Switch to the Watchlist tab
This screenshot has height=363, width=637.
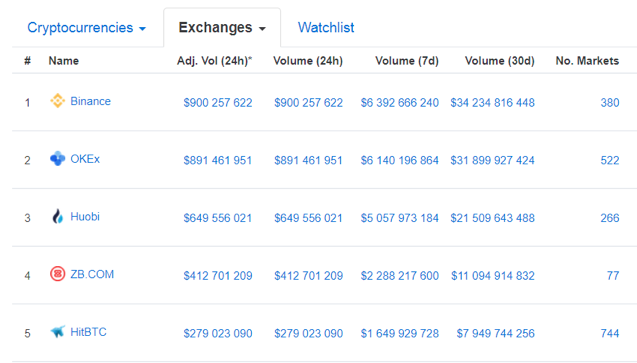(x=326, y=28)
